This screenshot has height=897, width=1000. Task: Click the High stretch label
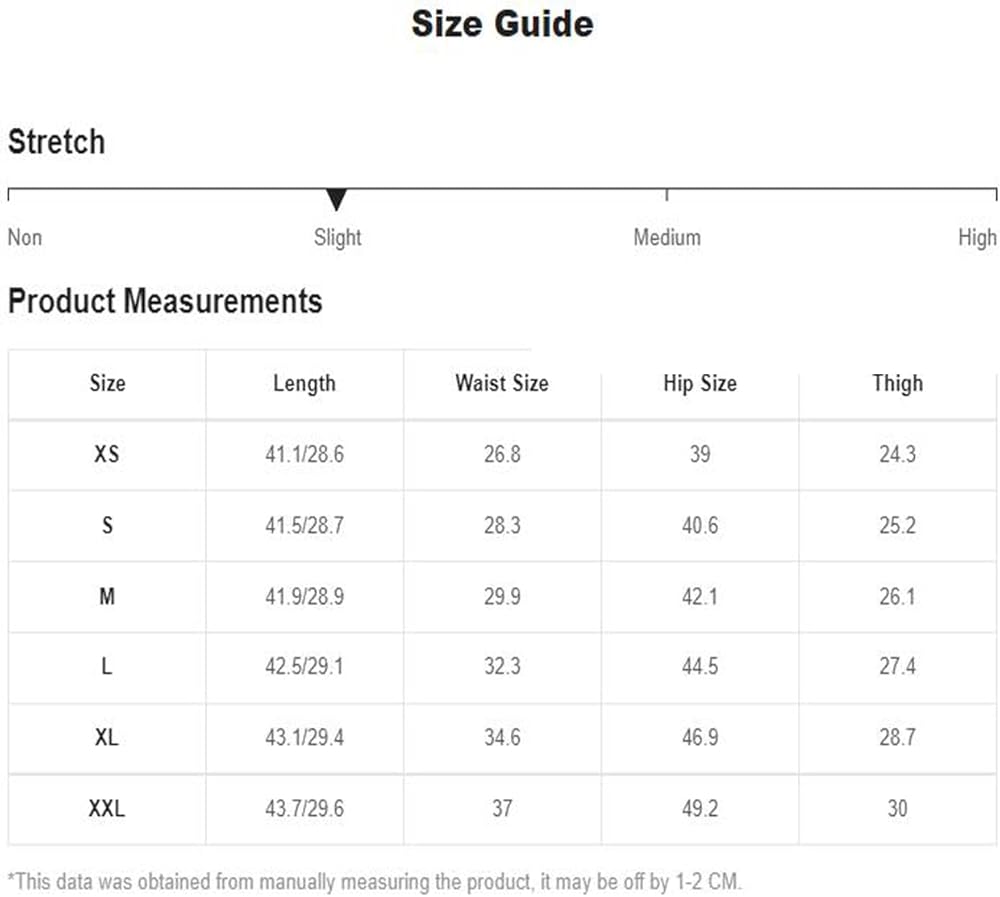tap(977, 238)
